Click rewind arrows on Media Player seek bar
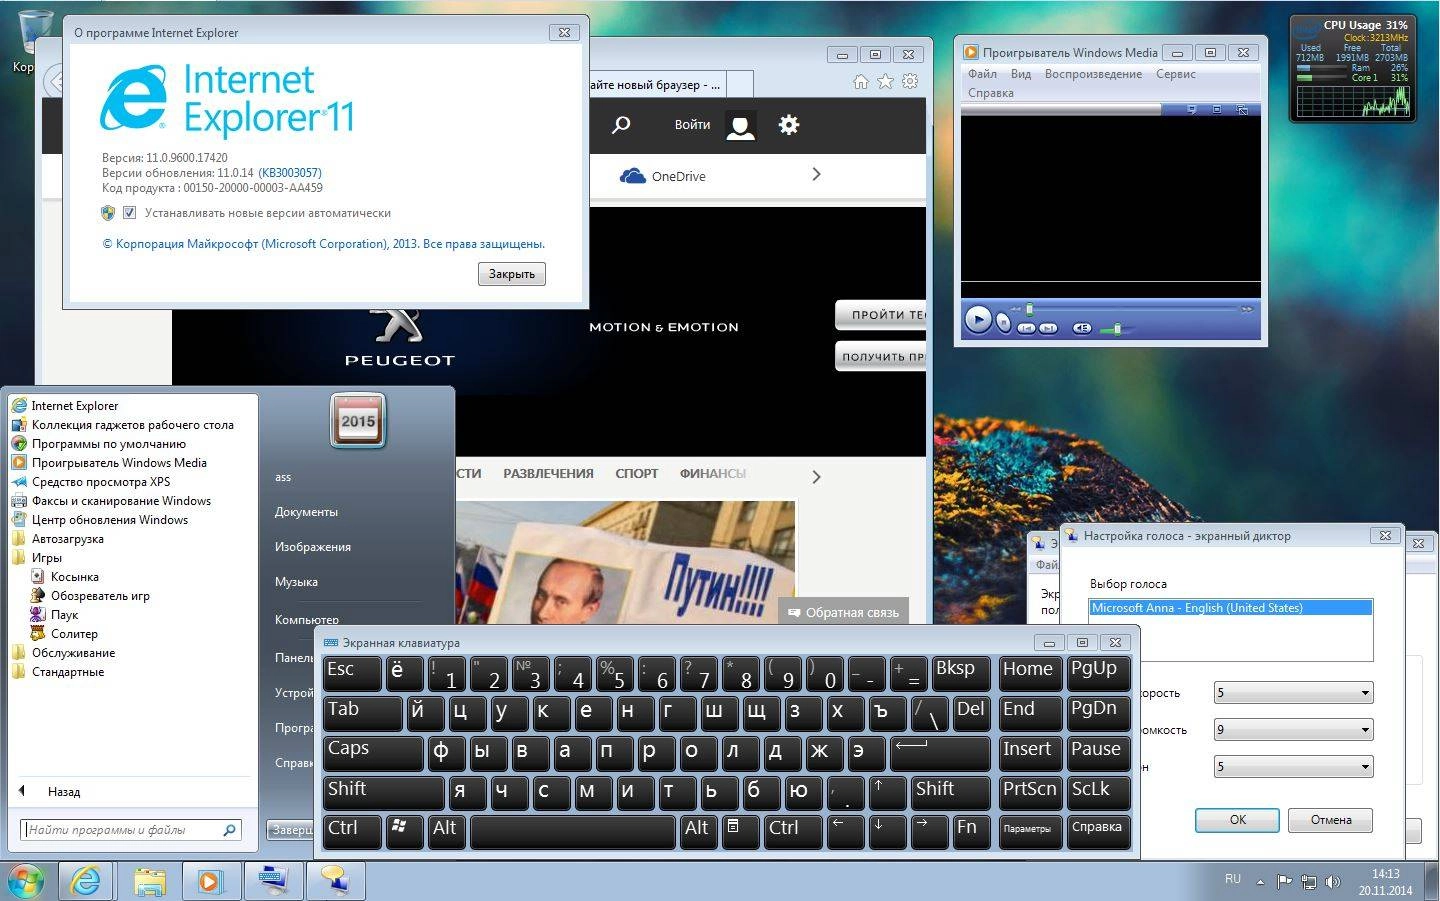The height and width of the screenshot is (901, 1440). [1015, 309]
